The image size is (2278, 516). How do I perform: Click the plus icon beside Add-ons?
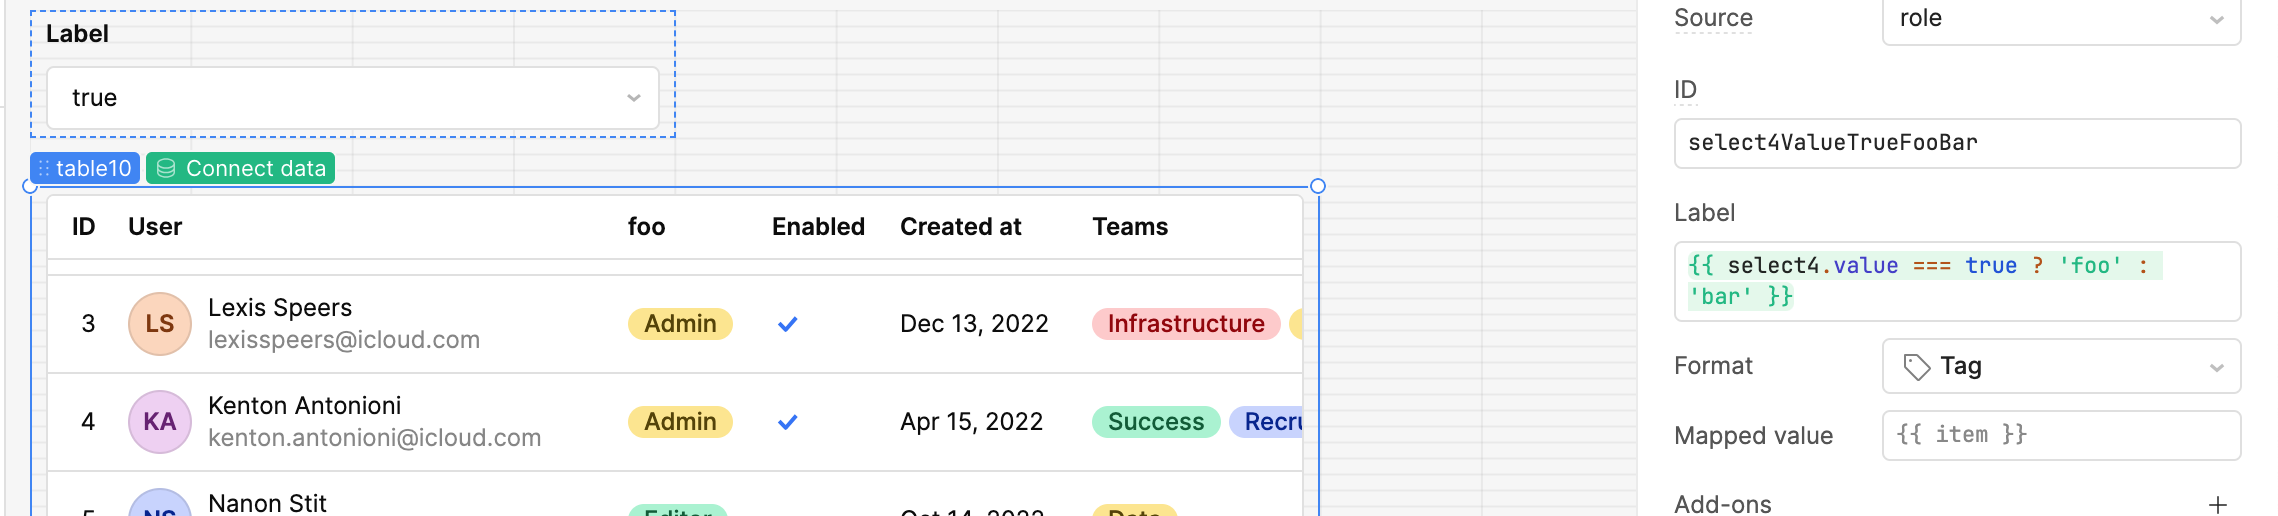pos(2217,505)
